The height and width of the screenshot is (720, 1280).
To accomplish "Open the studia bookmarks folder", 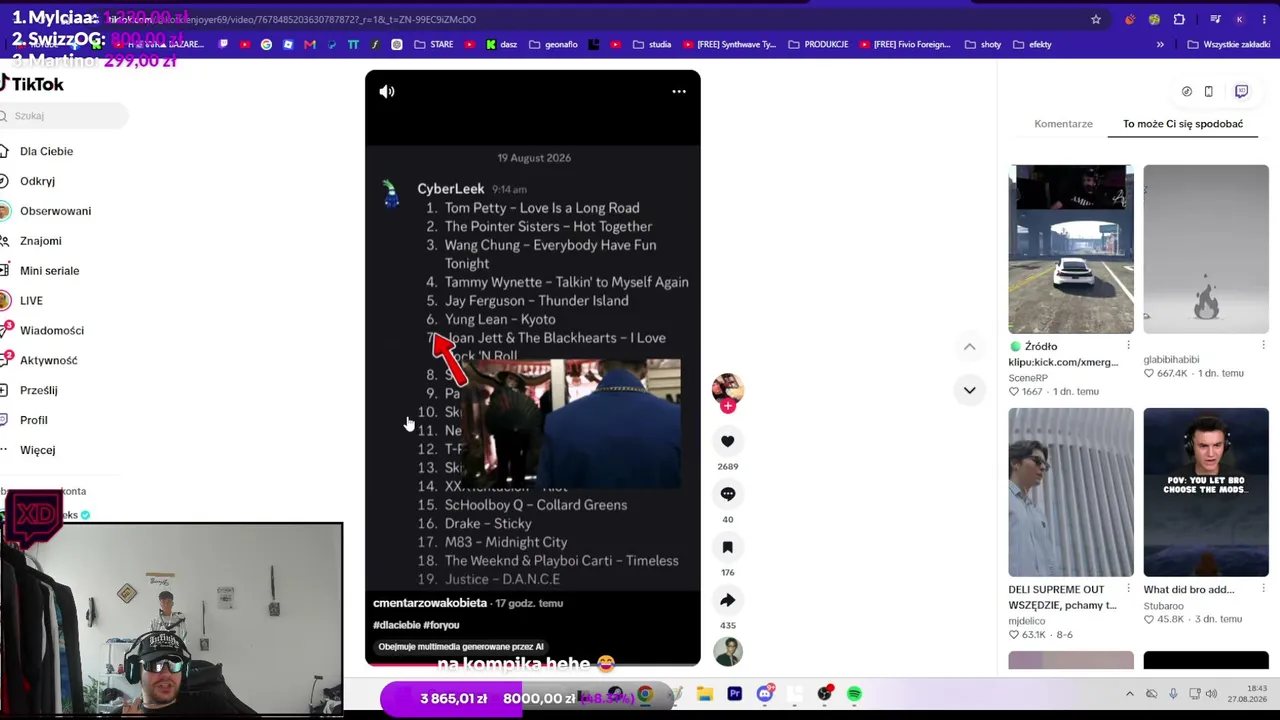I will click(x=652, y=44).
